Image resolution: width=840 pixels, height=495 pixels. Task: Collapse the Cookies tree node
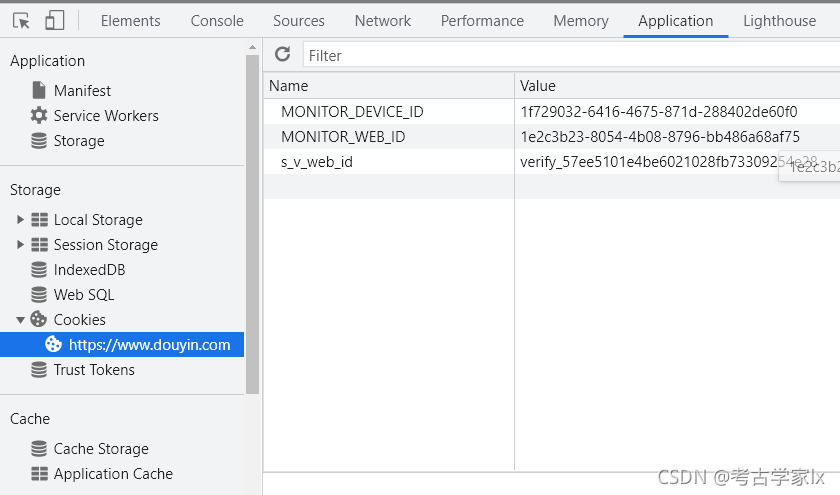click(x=20, y=320)
